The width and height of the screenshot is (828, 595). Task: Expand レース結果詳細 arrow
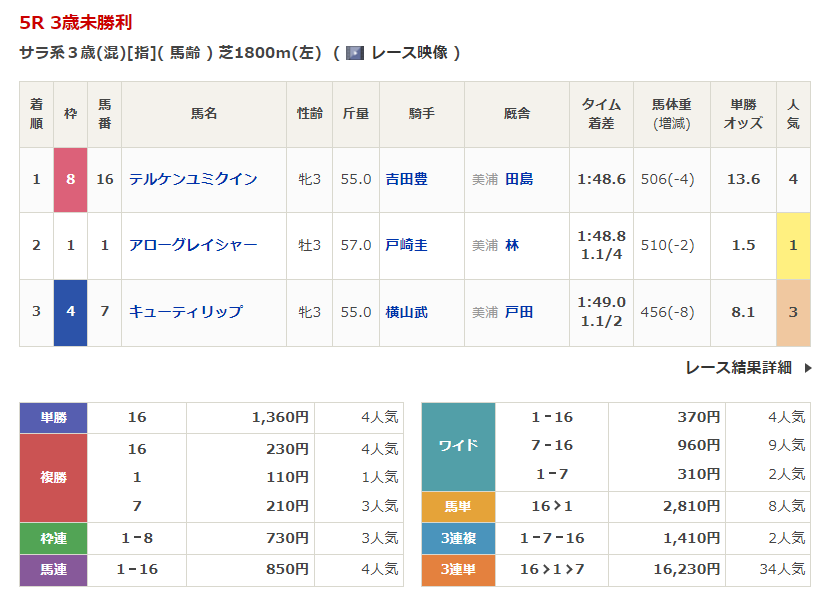click(x=808, y=368)
